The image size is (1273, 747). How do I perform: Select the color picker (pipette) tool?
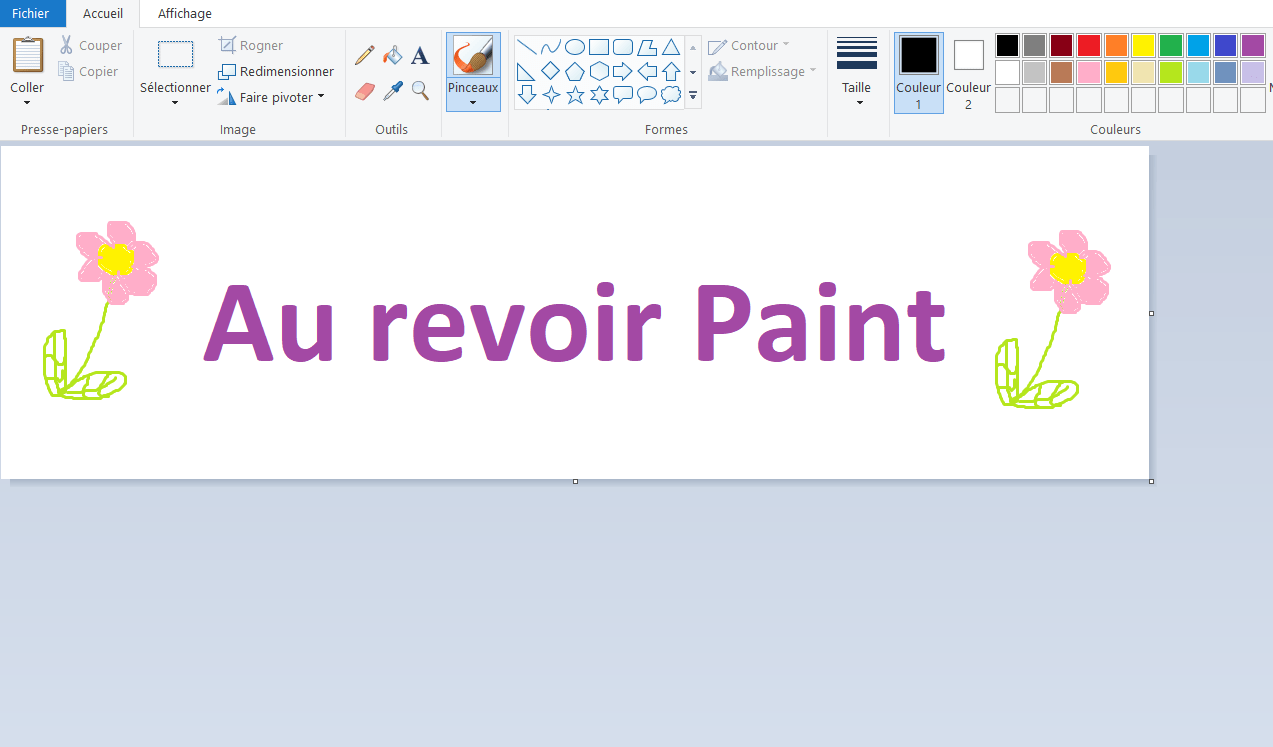pyautogui.click(x=392, y=91)
